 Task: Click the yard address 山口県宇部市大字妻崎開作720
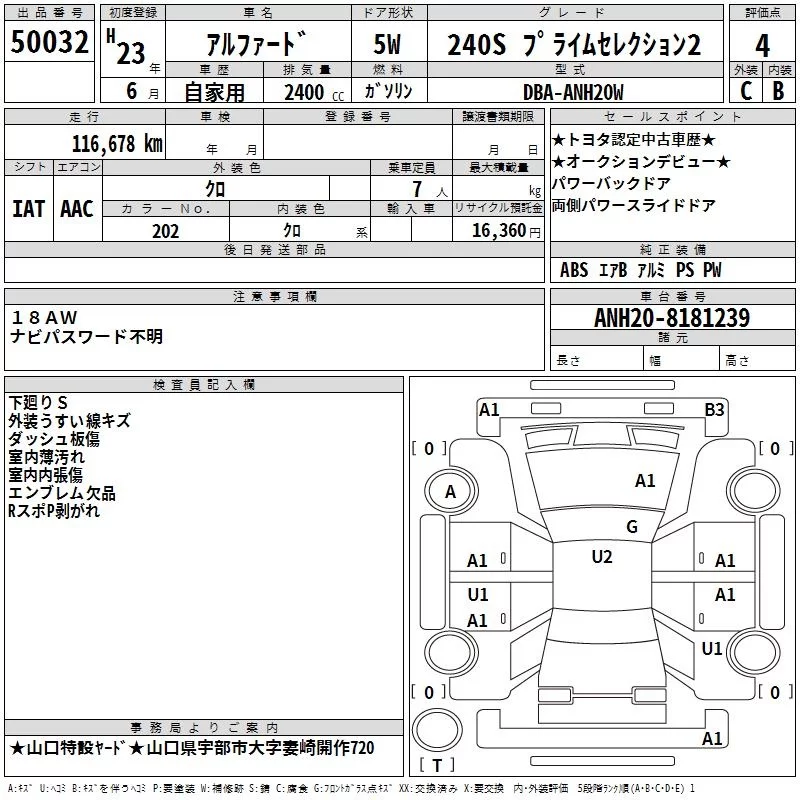260,748
